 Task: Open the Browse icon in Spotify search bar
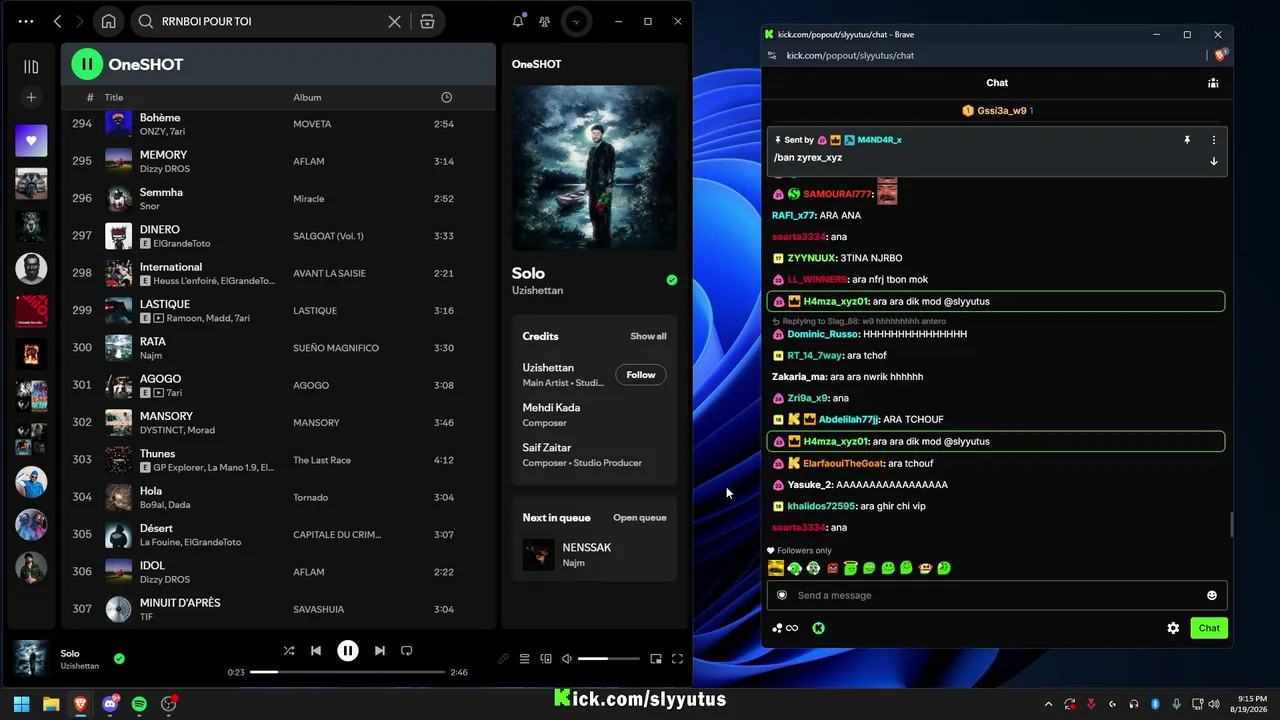pyautogui.click(x=427, y=21)
